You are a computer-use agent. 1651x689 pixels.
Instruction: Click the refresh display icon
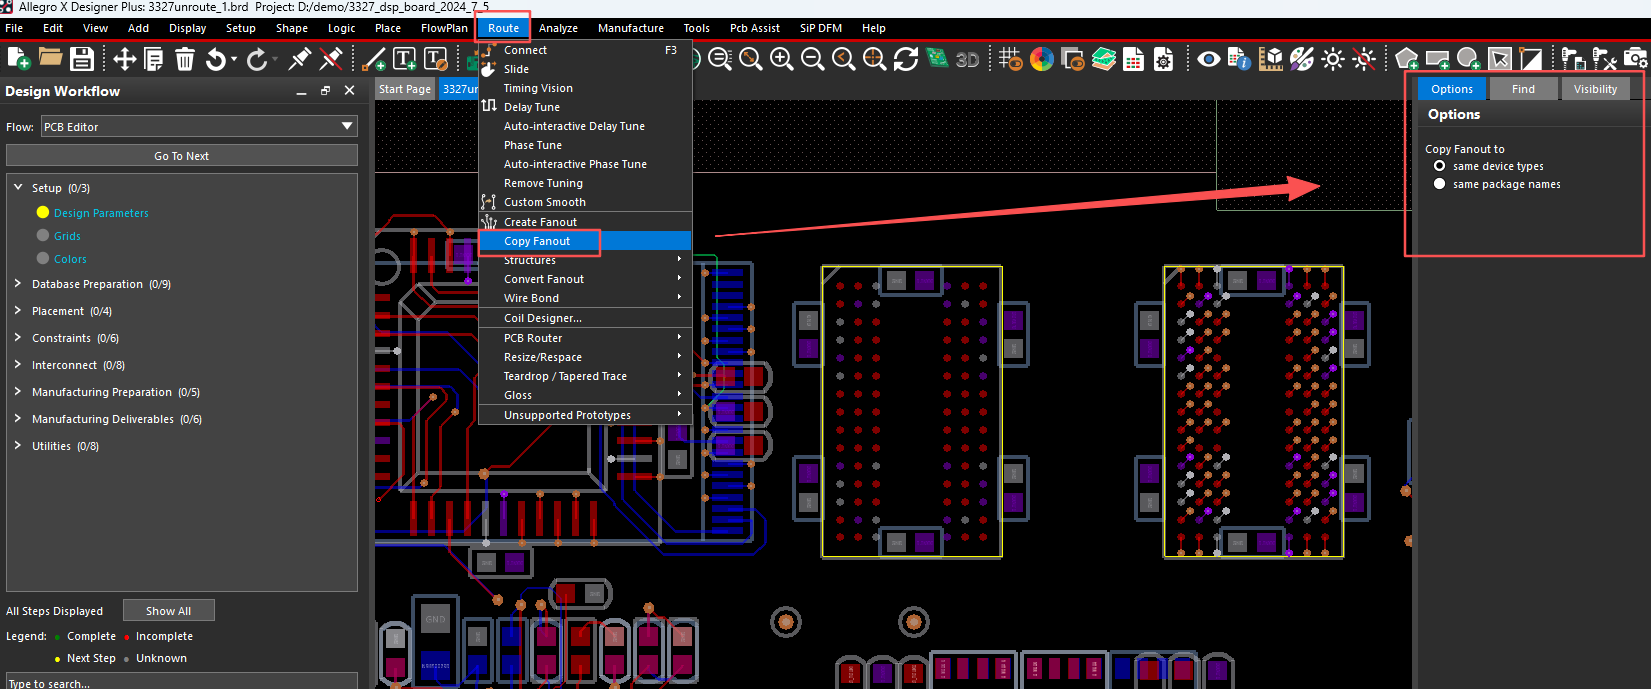click(906, 60)
